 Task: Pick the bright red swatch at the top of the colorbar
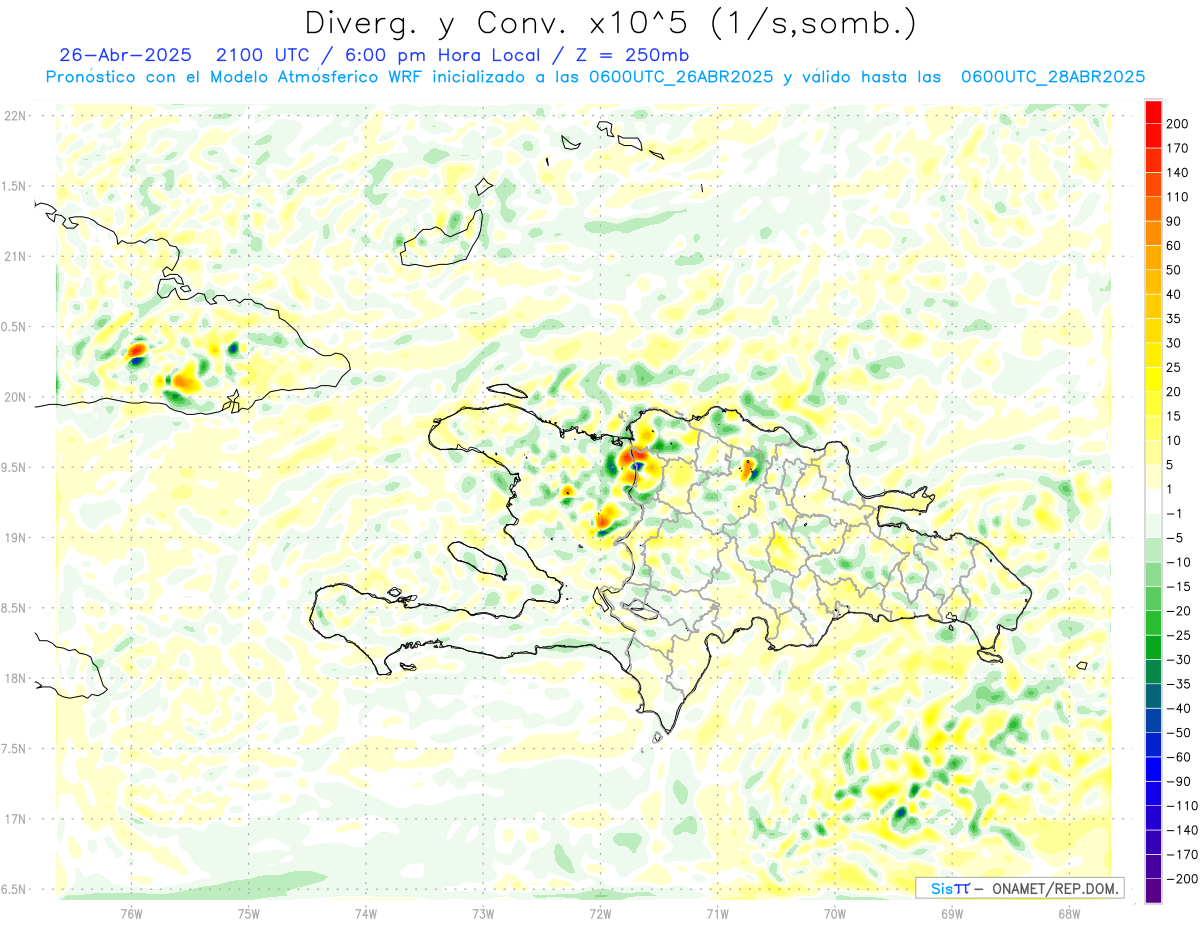(x=1154, y=112)
